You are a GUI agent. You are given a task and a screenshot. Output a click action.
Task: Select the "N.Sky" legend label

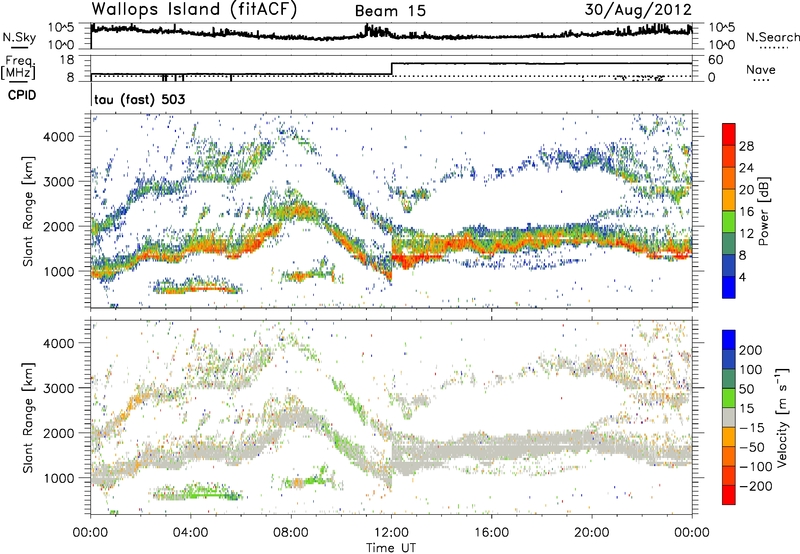point(19,37)
